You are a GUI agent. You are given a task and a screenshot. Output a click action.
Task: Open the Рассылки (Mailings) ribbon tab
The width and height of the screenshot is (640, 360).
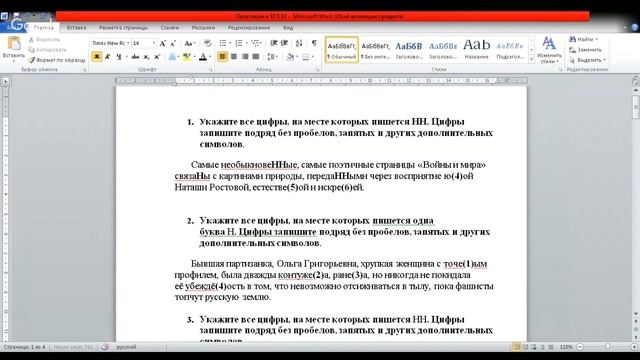[x=203, y=28]
